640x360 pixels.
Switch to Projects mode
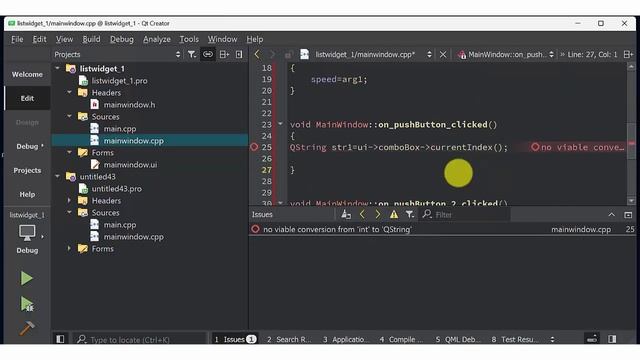click(27, 170)
